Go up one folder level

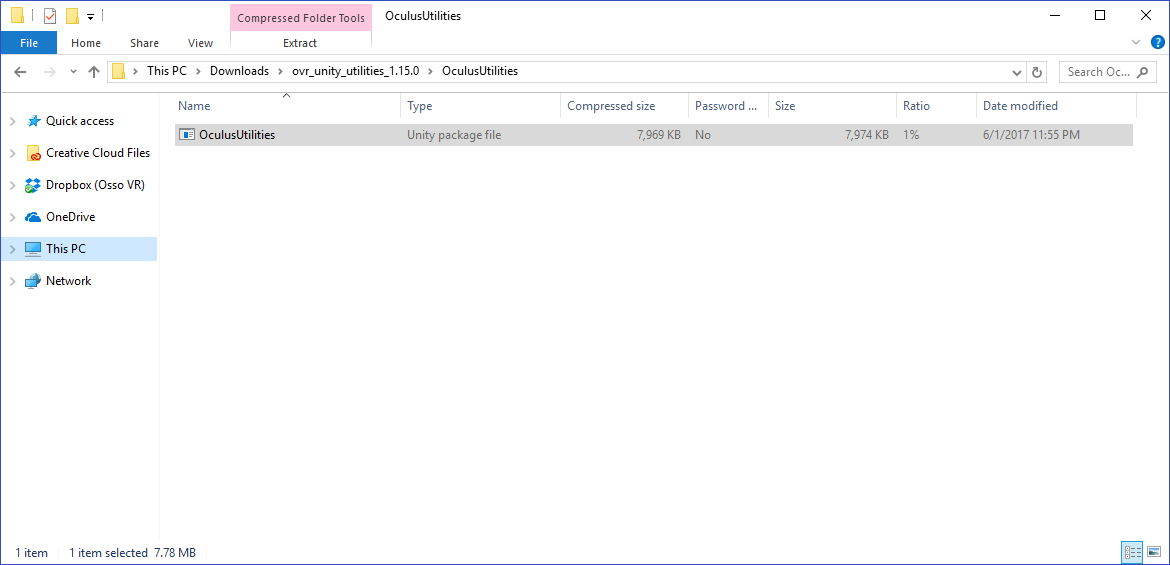click(x=93, y=72)
